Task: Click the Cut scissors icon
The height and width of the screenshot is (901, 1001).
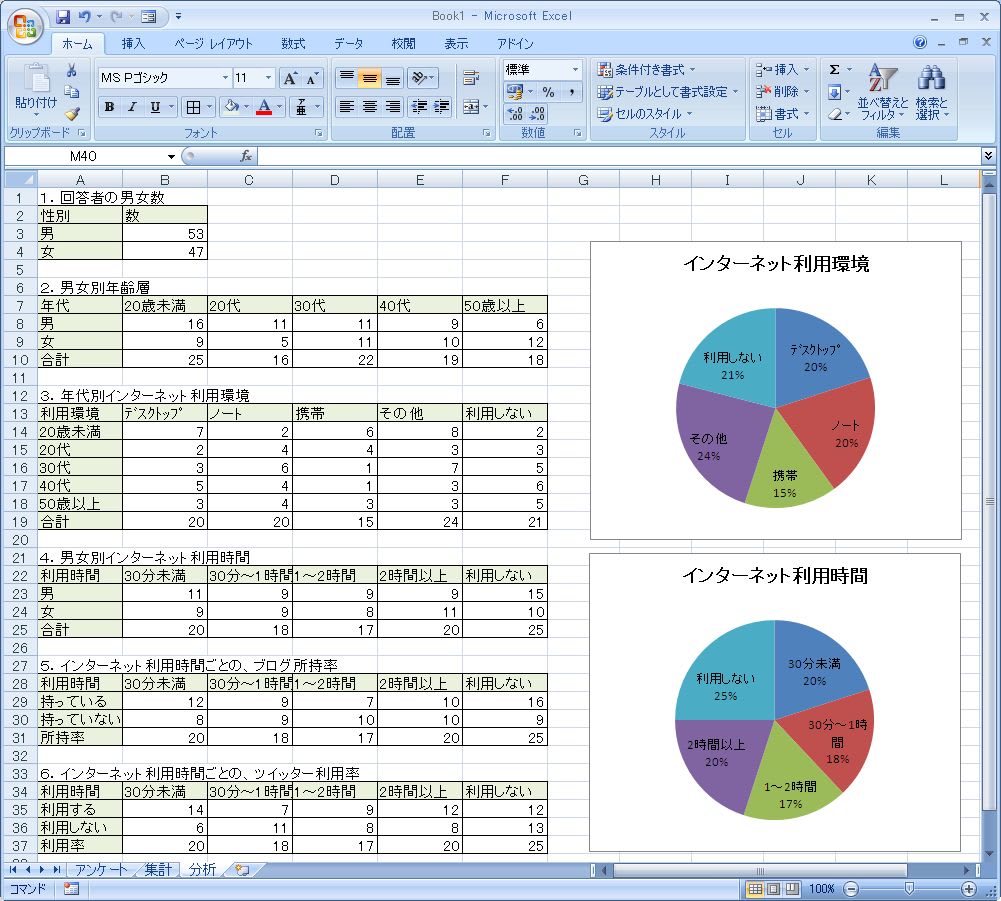Action: pos(71,71)
